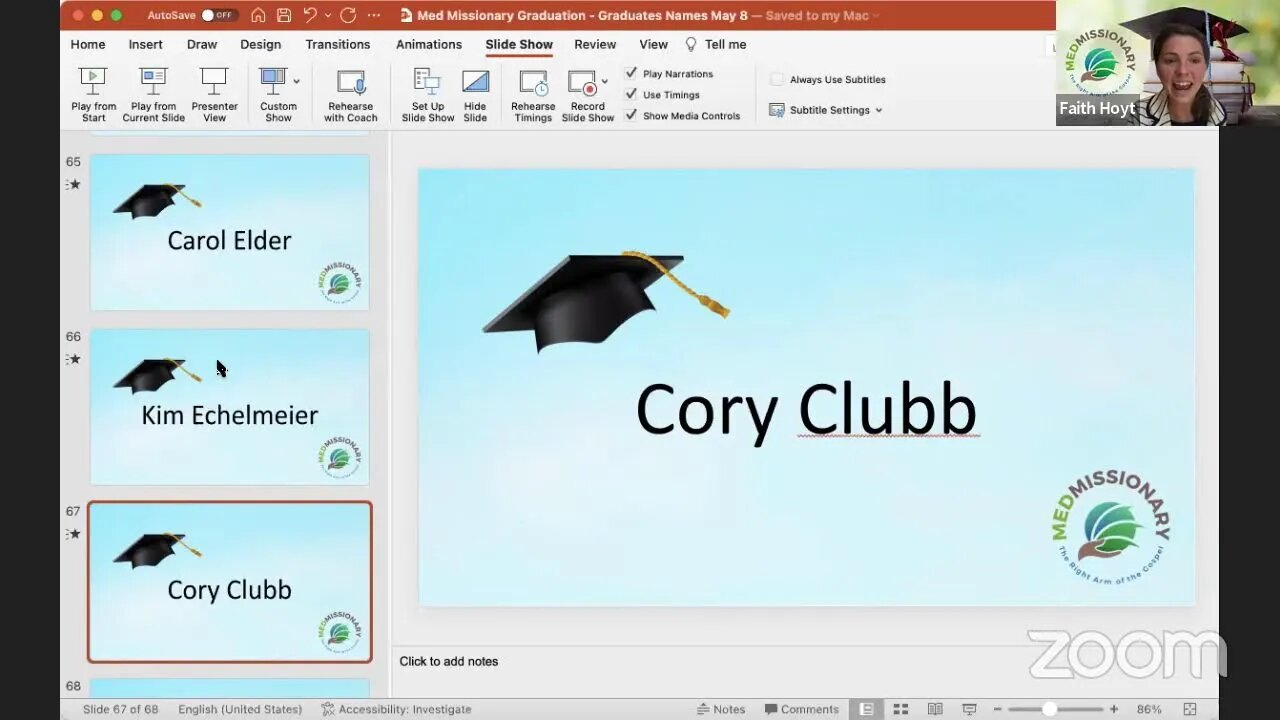Open the Undo history dropdown arrow

click(x=328, y=15)
